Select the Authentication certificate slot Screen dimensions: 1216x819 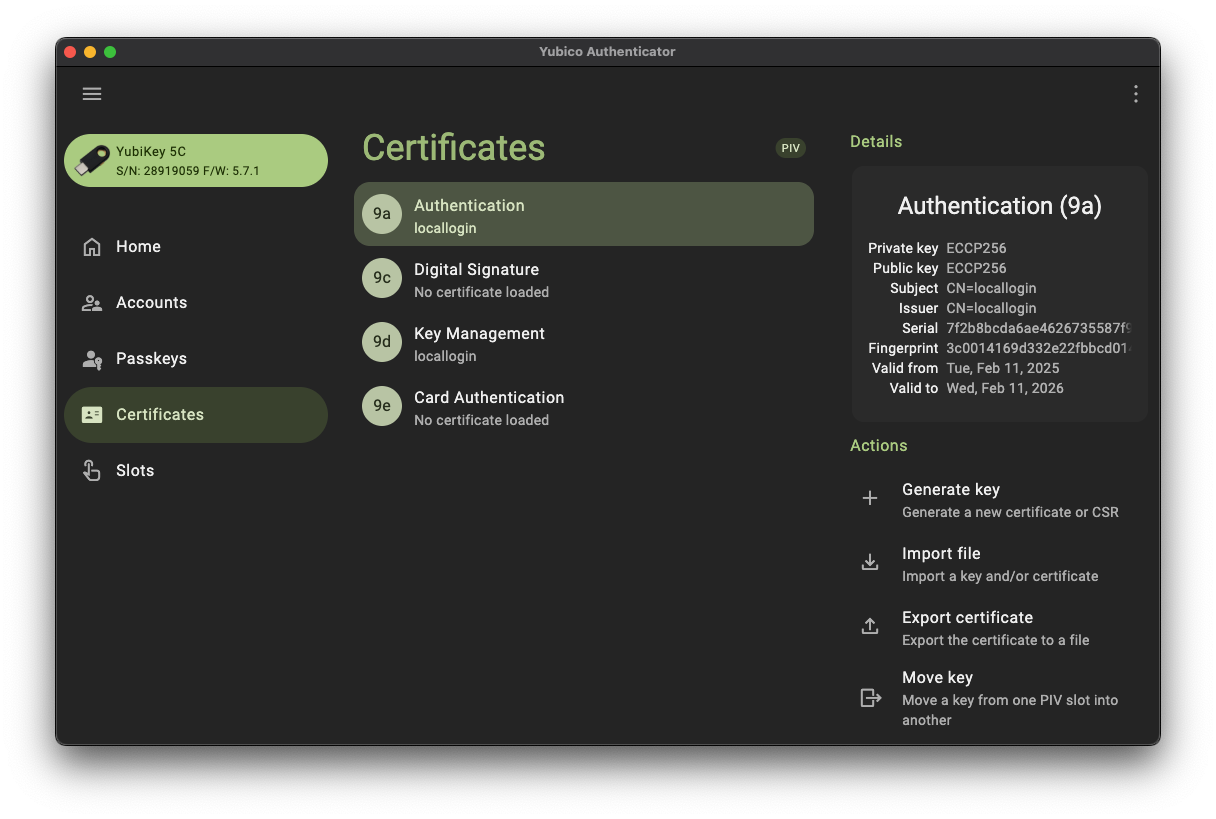[x=584, y=214]
